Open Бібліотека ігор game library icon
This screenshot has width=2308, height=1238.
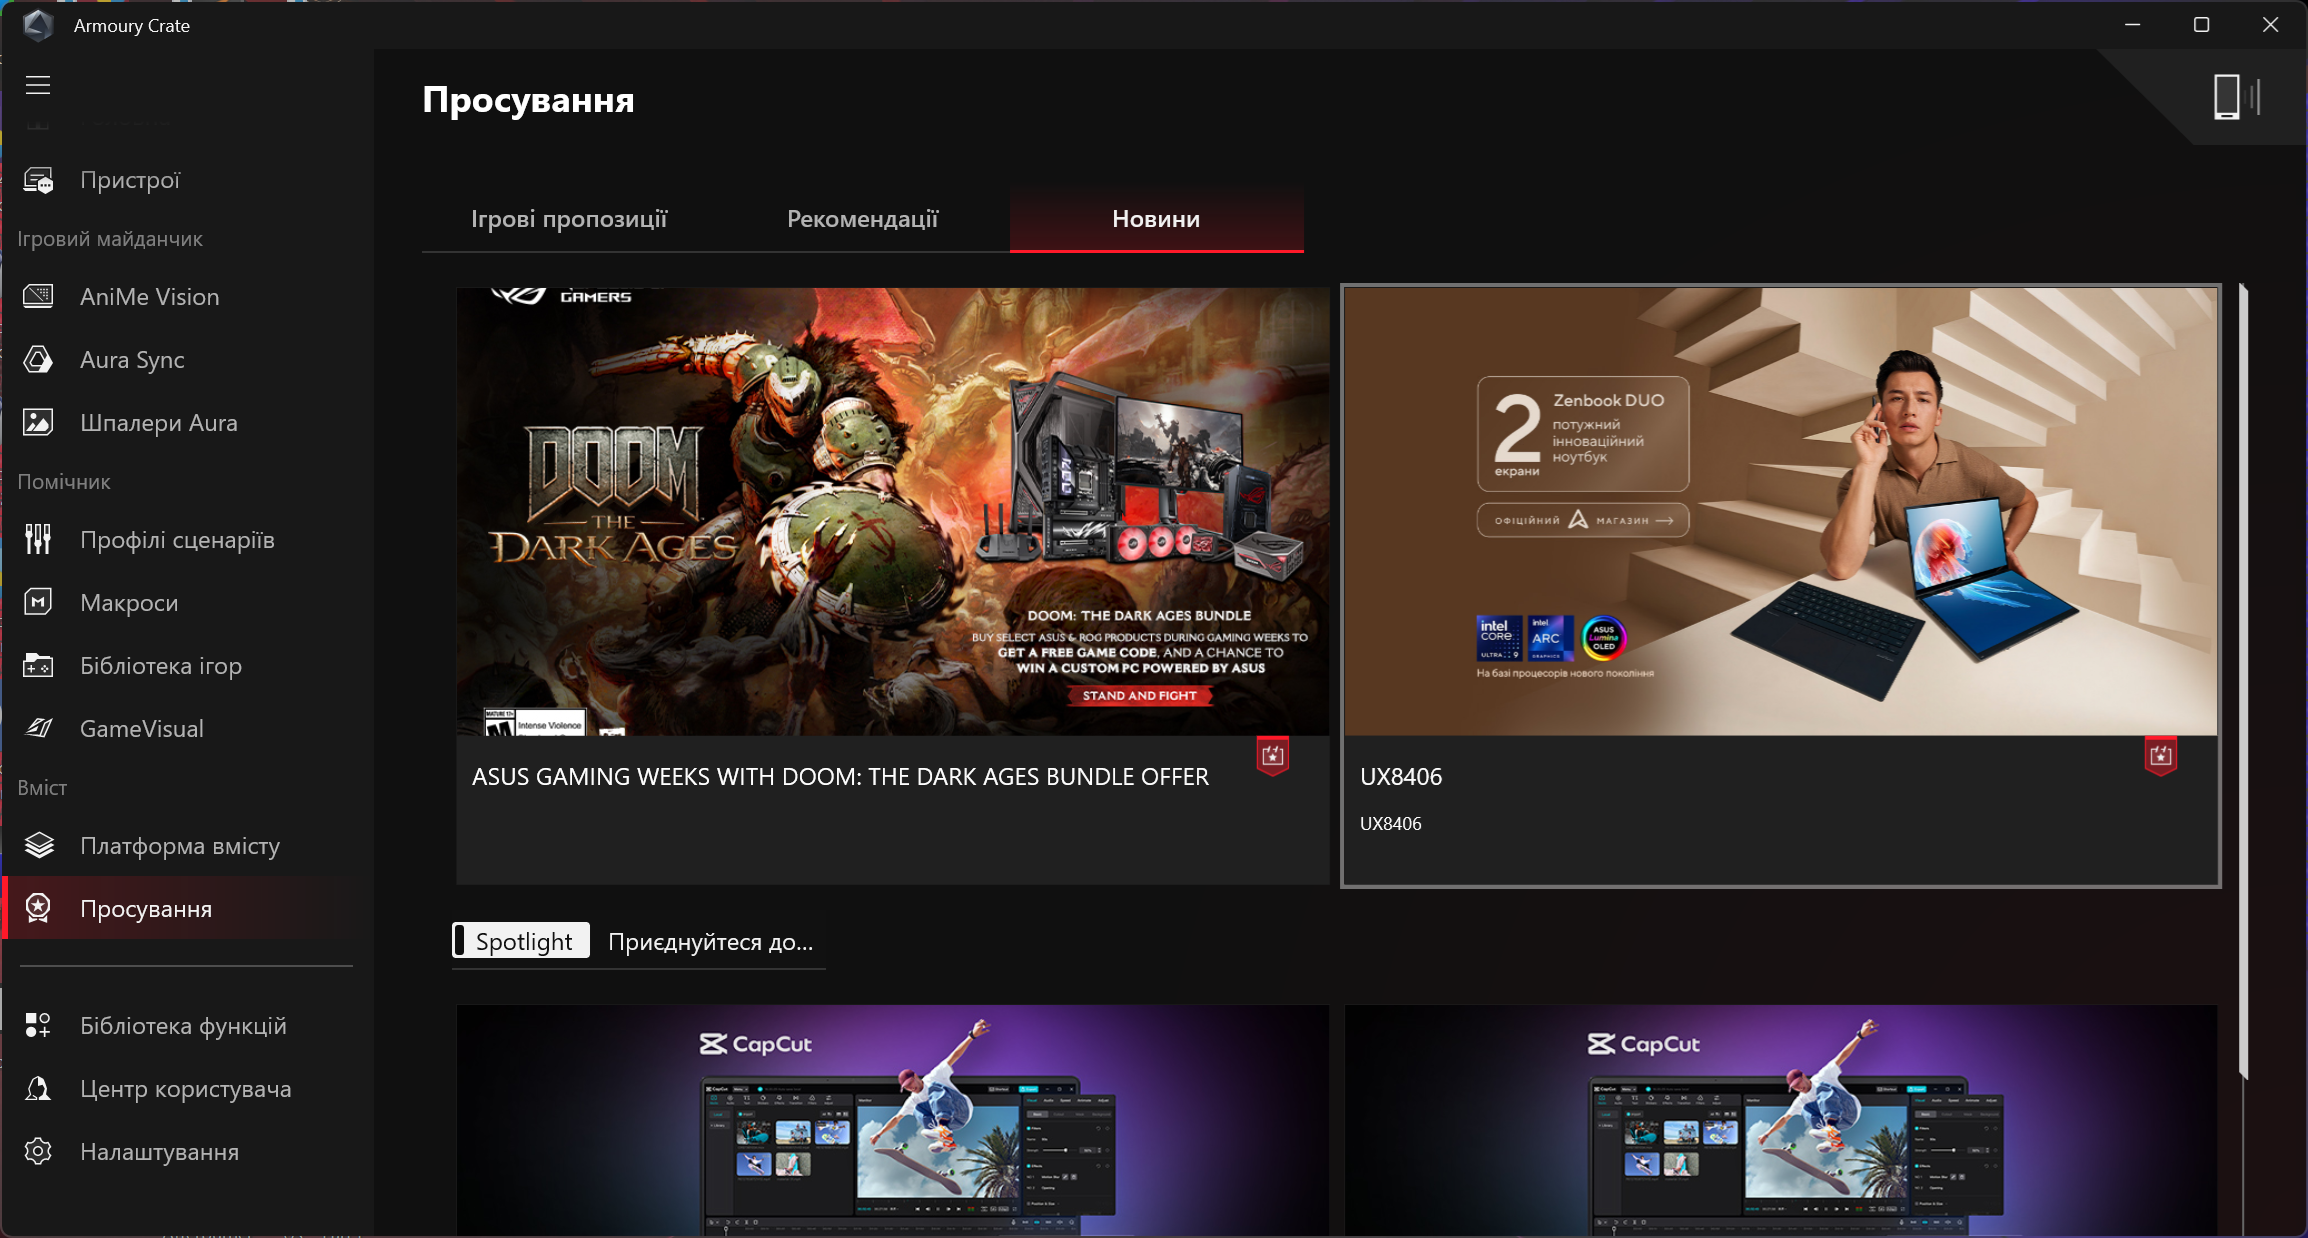point(38,666)
